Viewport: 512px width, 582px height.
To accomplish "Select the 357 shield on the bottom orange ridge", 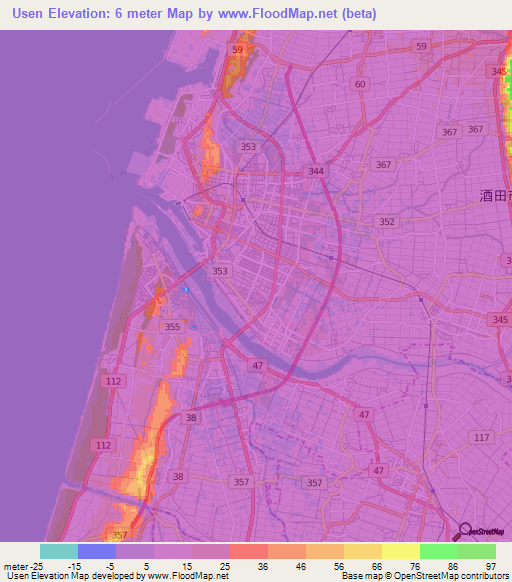I will point(120,535).
